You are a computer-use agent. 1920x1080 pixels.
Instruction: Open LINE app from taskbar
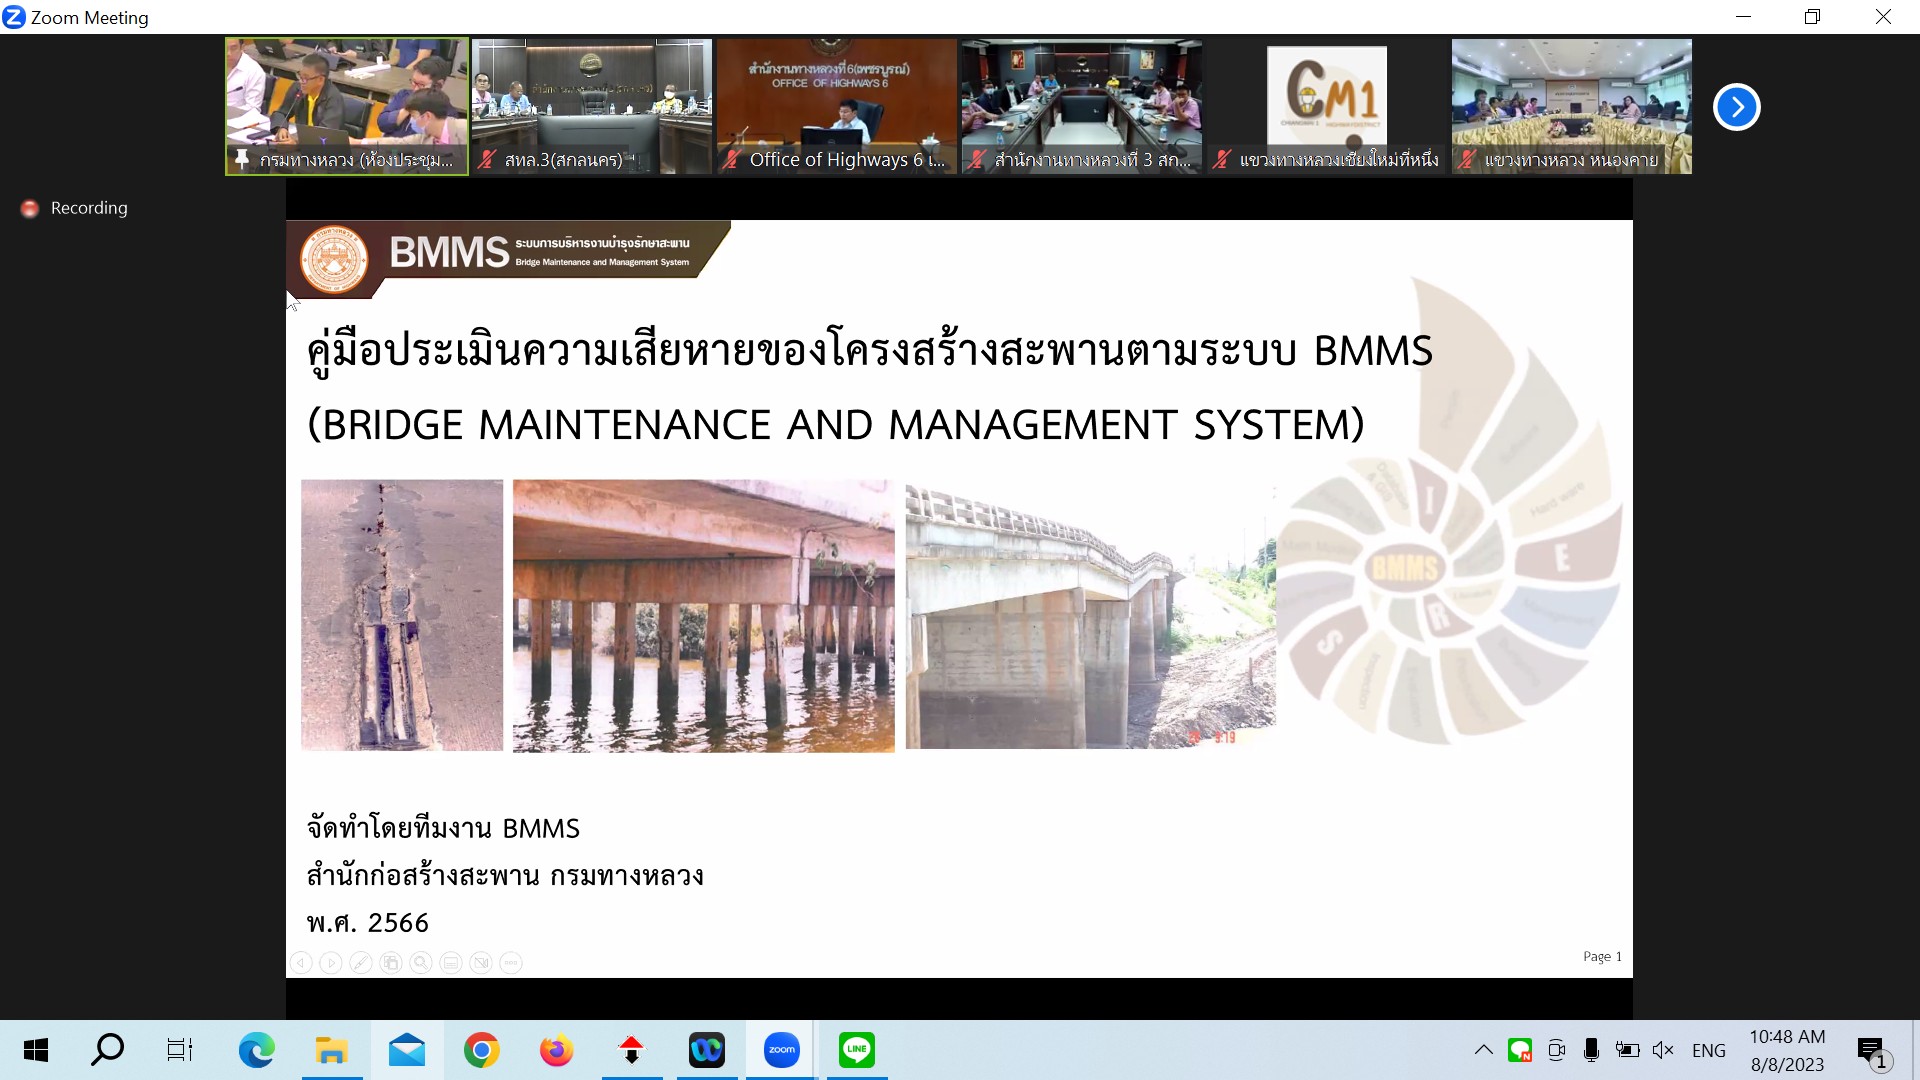[x=856, y=1050]
